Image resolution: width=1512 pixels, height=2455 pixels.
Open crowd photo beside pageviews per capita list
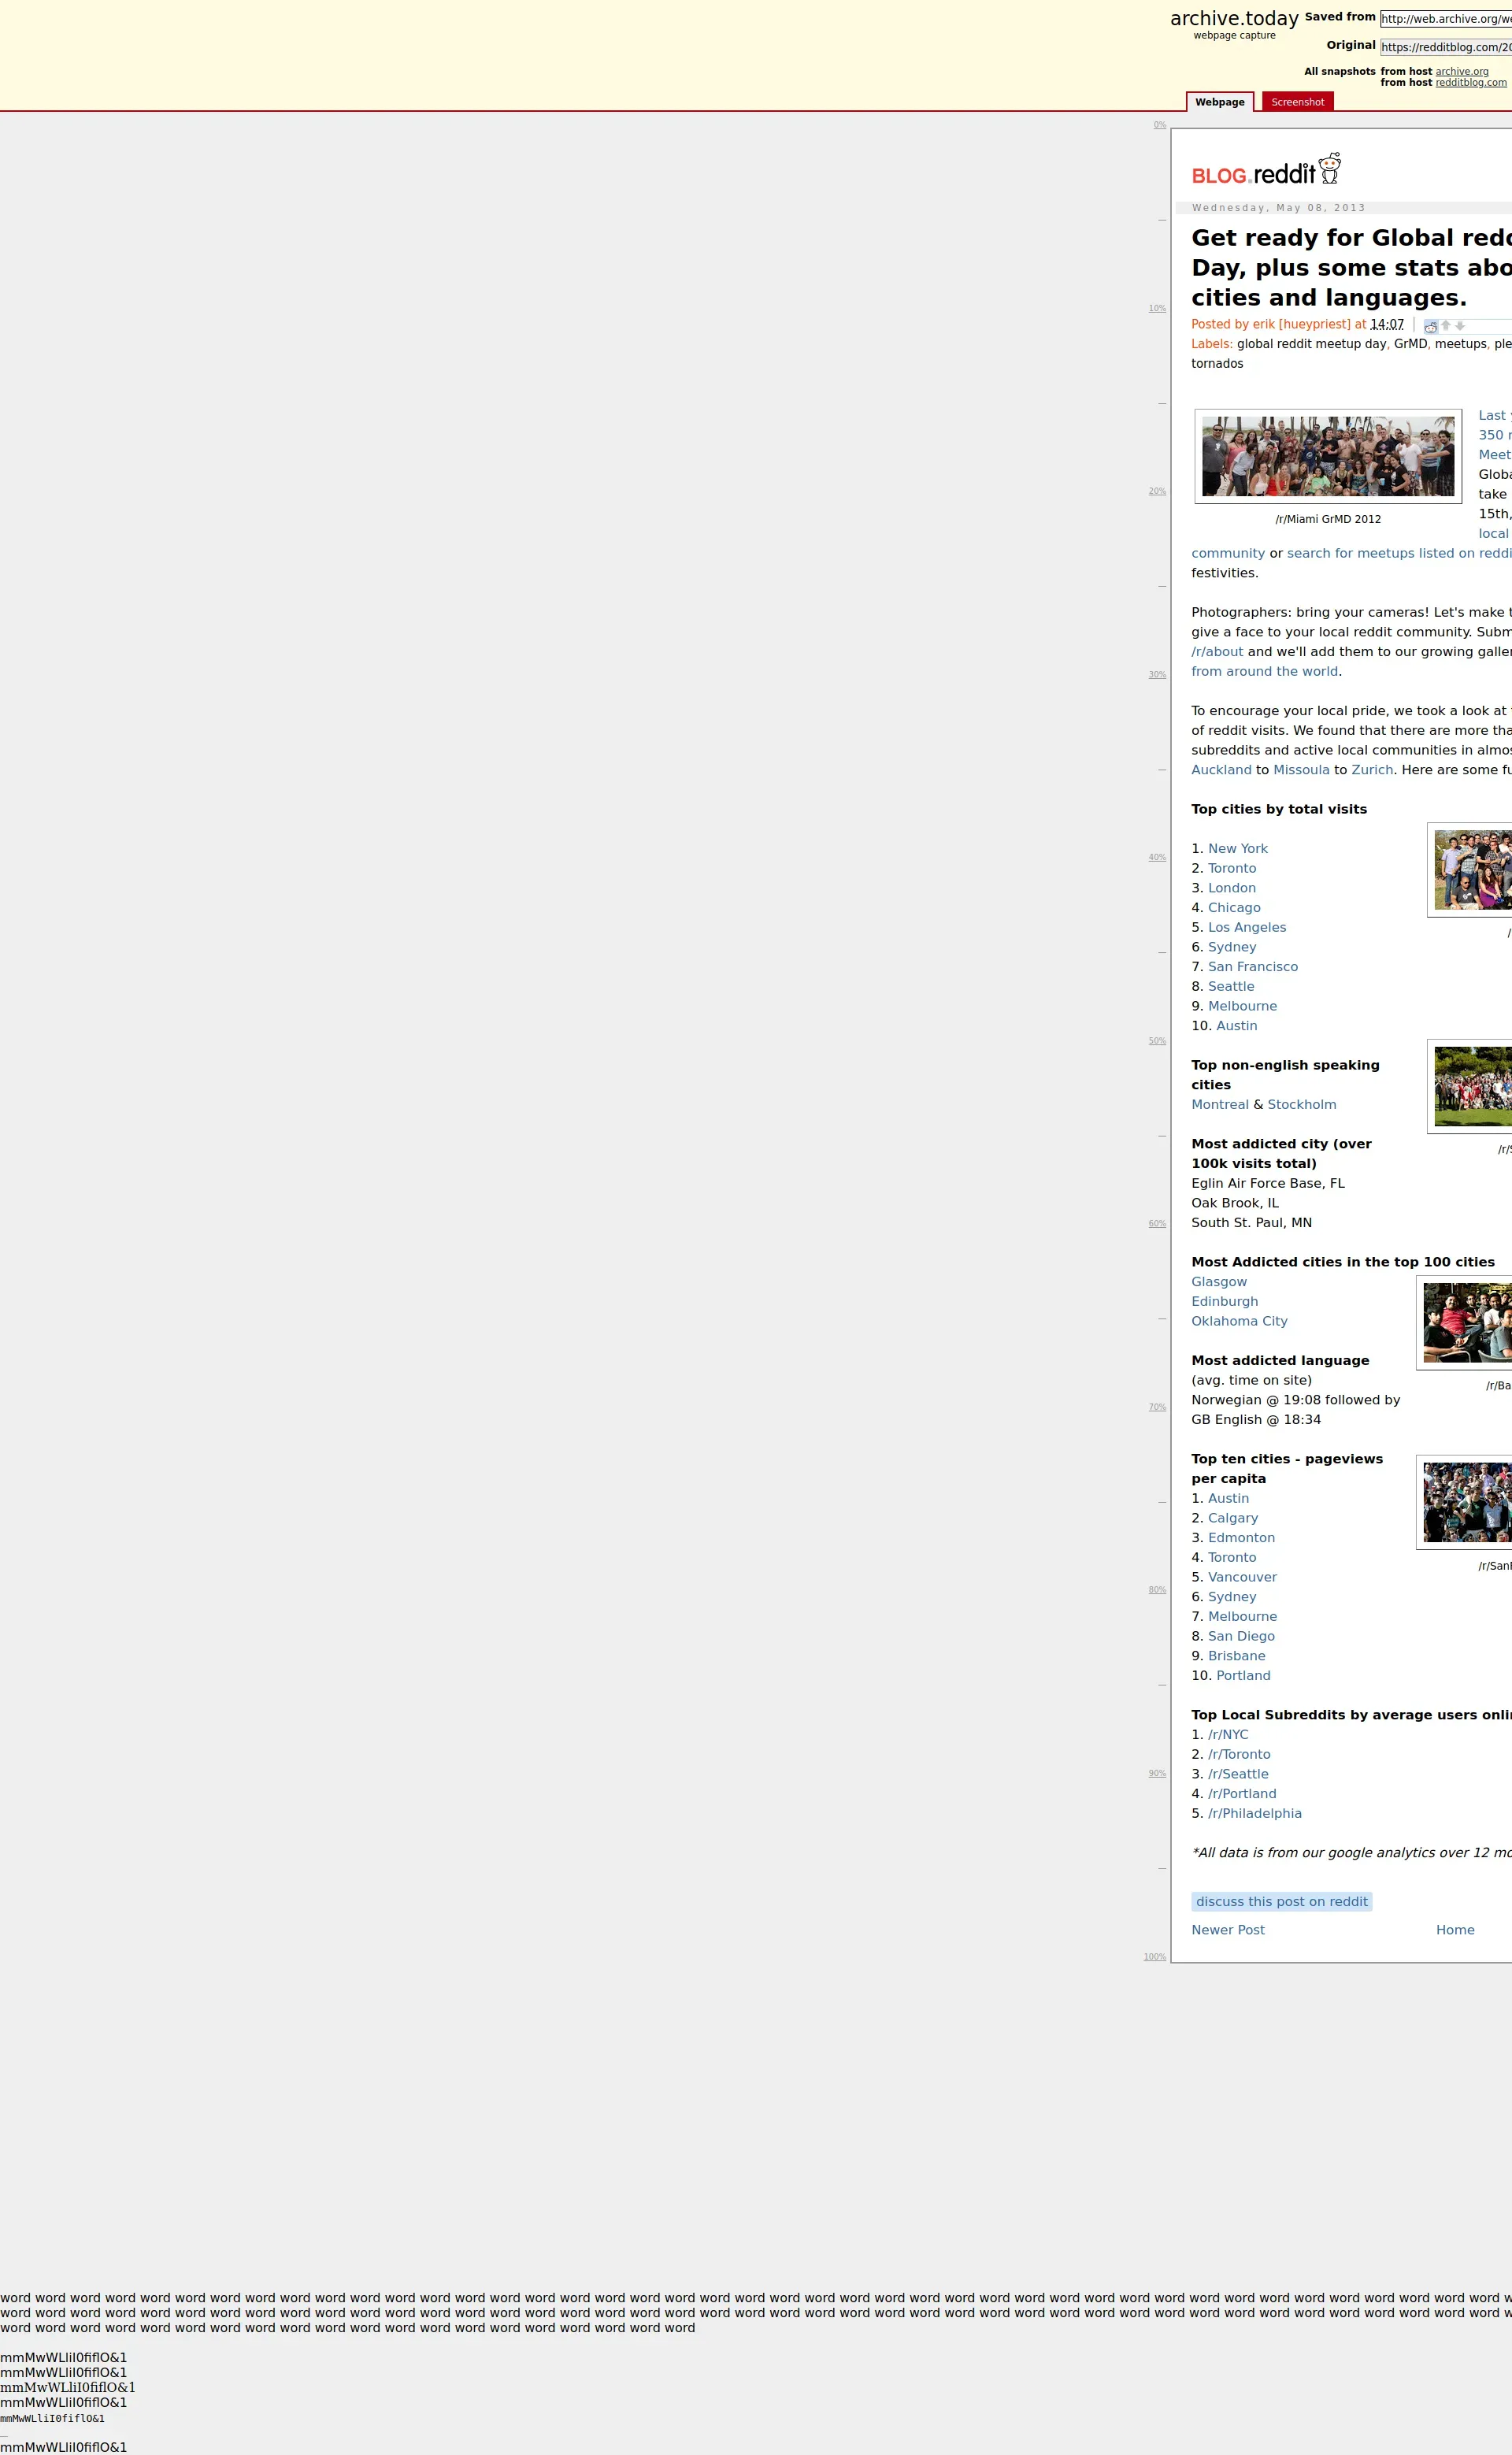[1467, 1501]
